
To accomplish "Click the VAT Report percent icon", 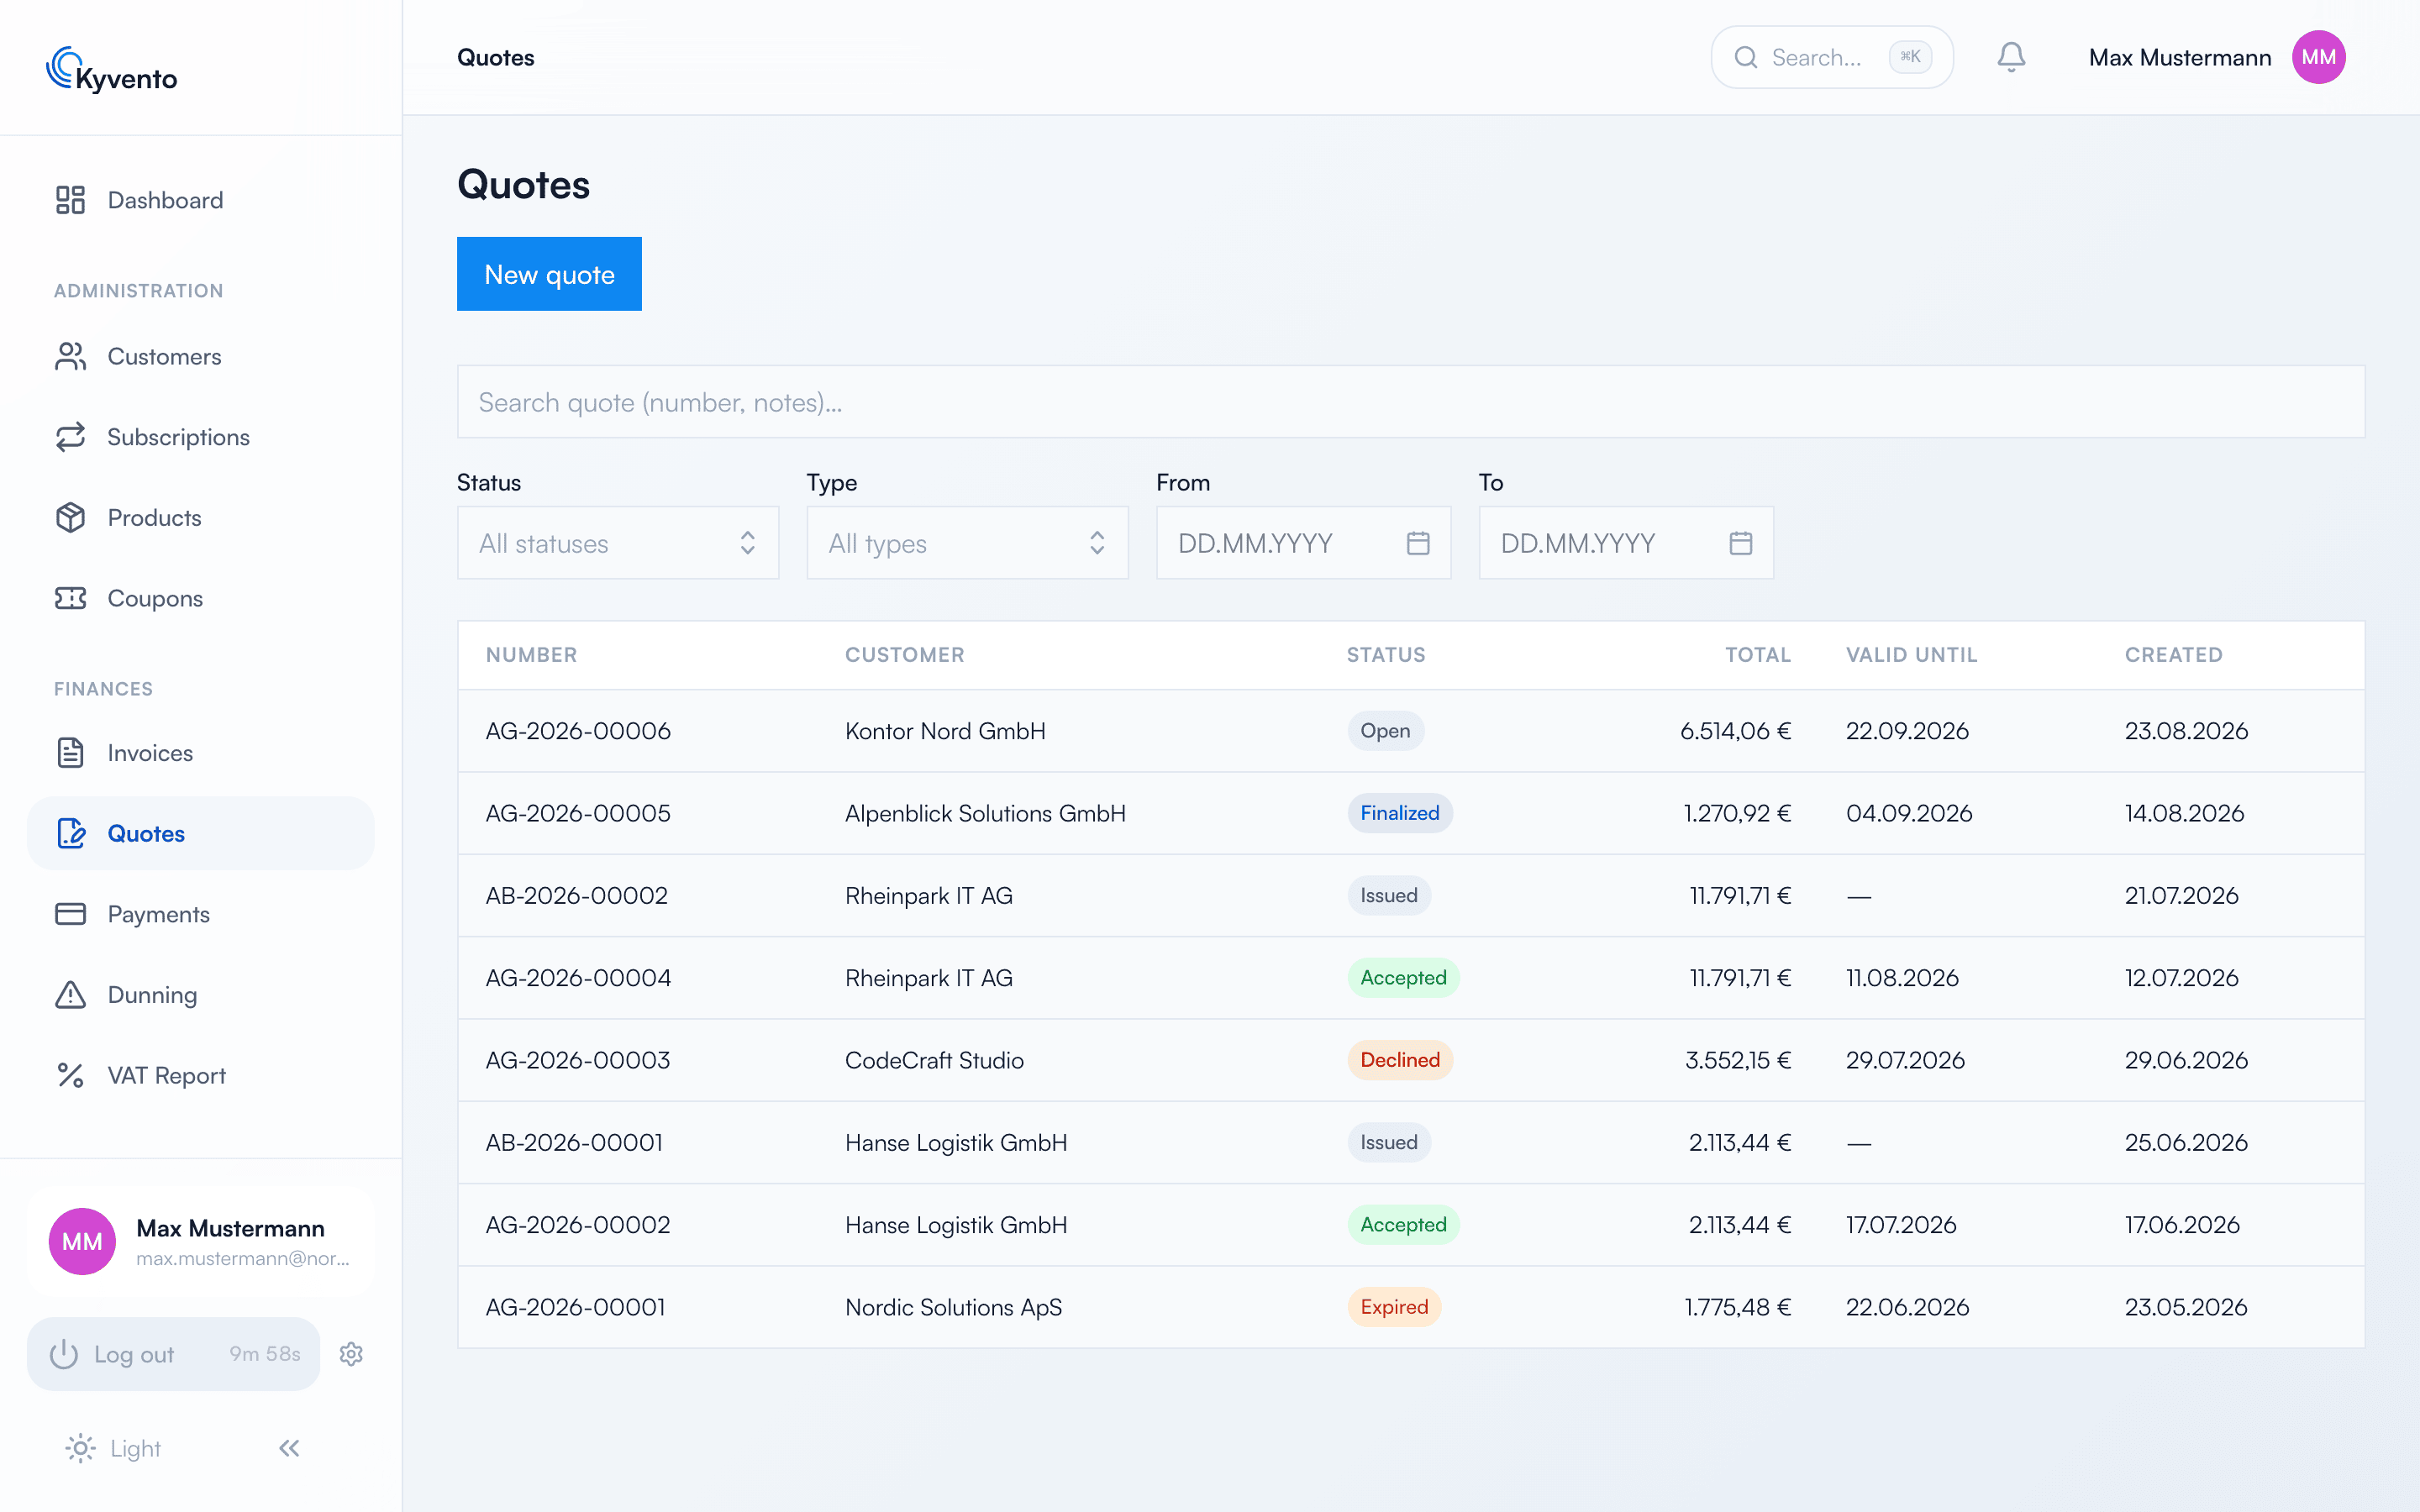I will [x=70, y=1075].
